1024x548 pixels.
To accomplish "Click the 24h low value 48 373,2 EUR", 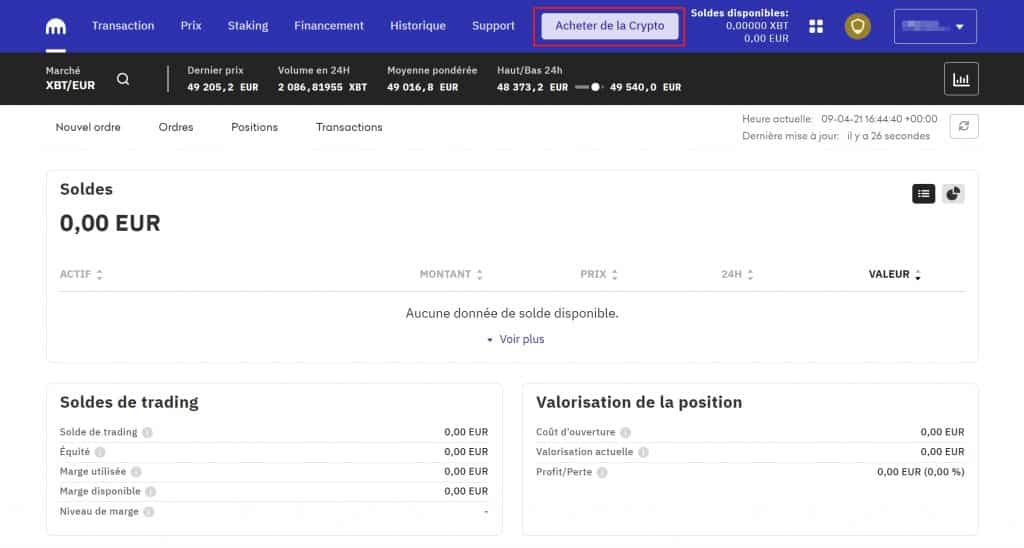I will 532,87.
